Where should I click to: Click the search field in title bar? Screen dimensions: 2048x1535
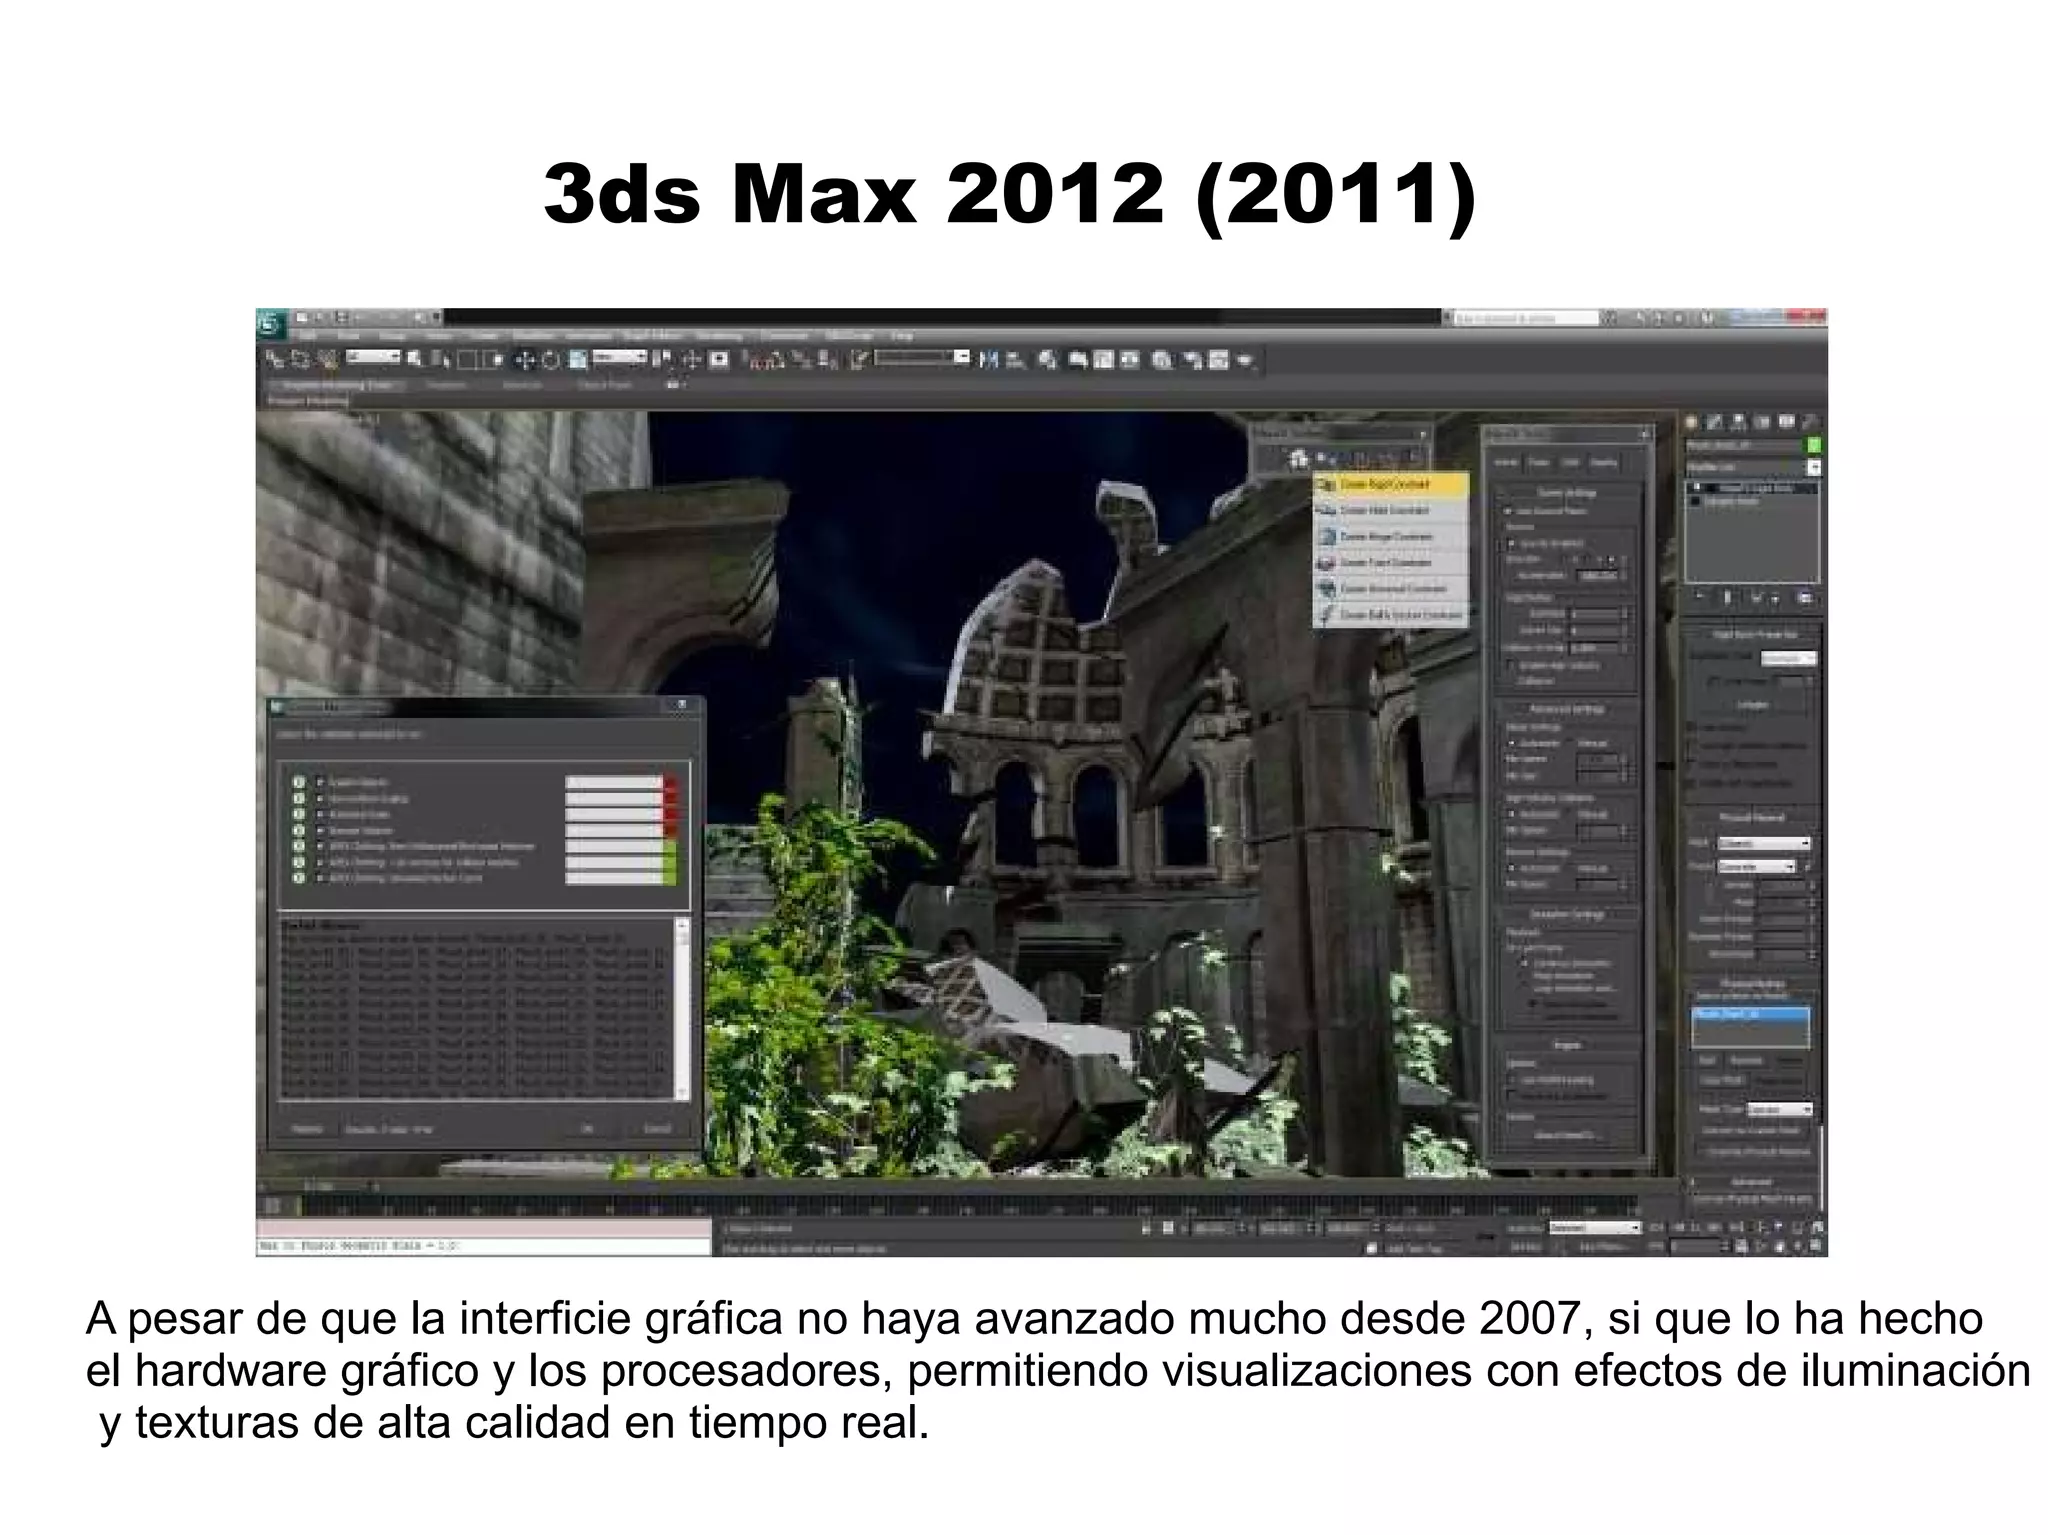[x=1526, y=318]
